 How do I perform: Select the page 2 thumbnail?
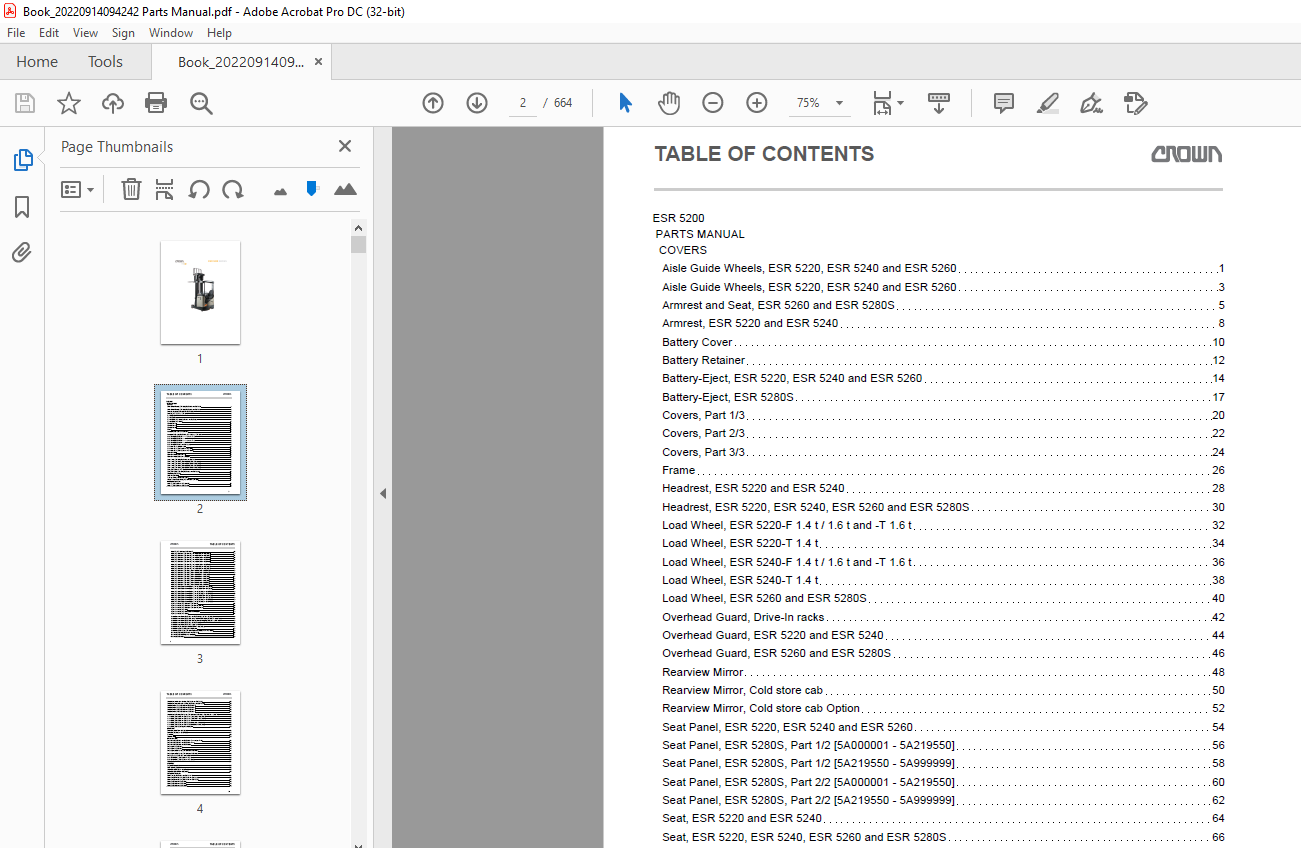pyautogui.click(x=200, y=442)
